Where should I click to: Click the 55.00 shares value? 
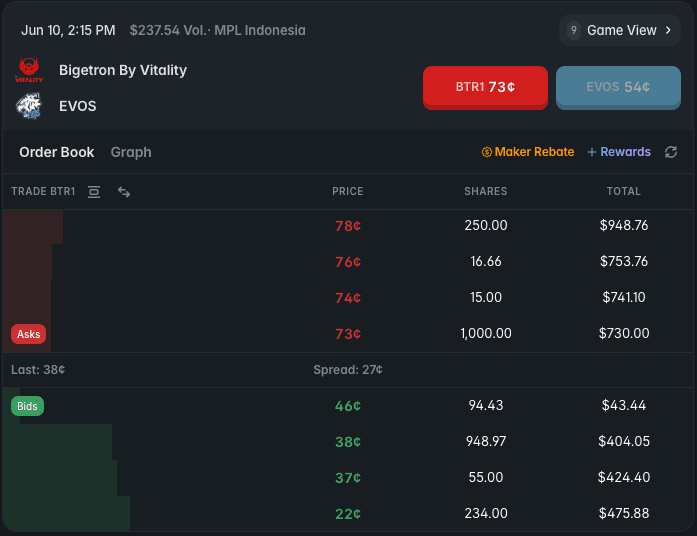pos(486,477)
